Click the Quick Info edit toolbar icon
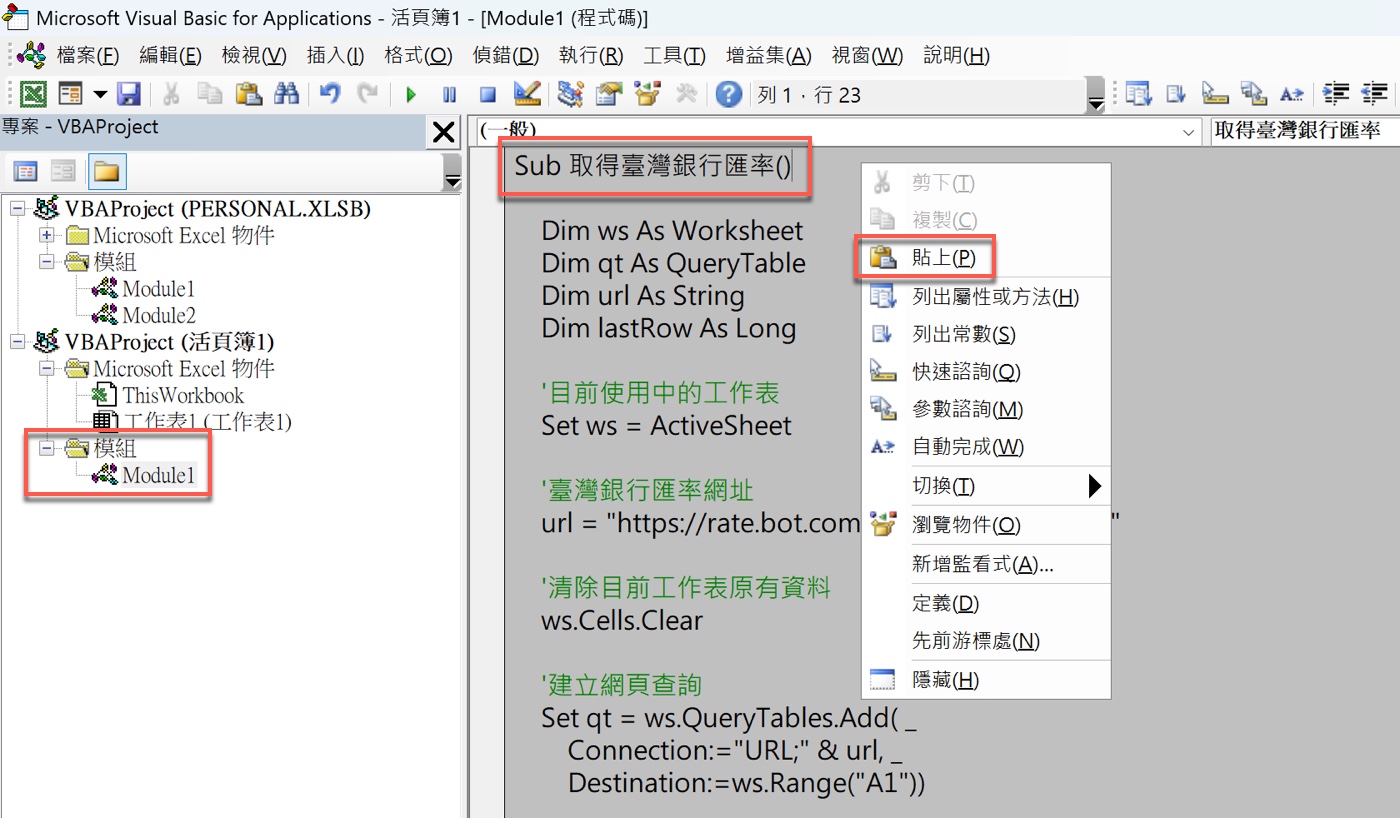 pos(1214,94)
